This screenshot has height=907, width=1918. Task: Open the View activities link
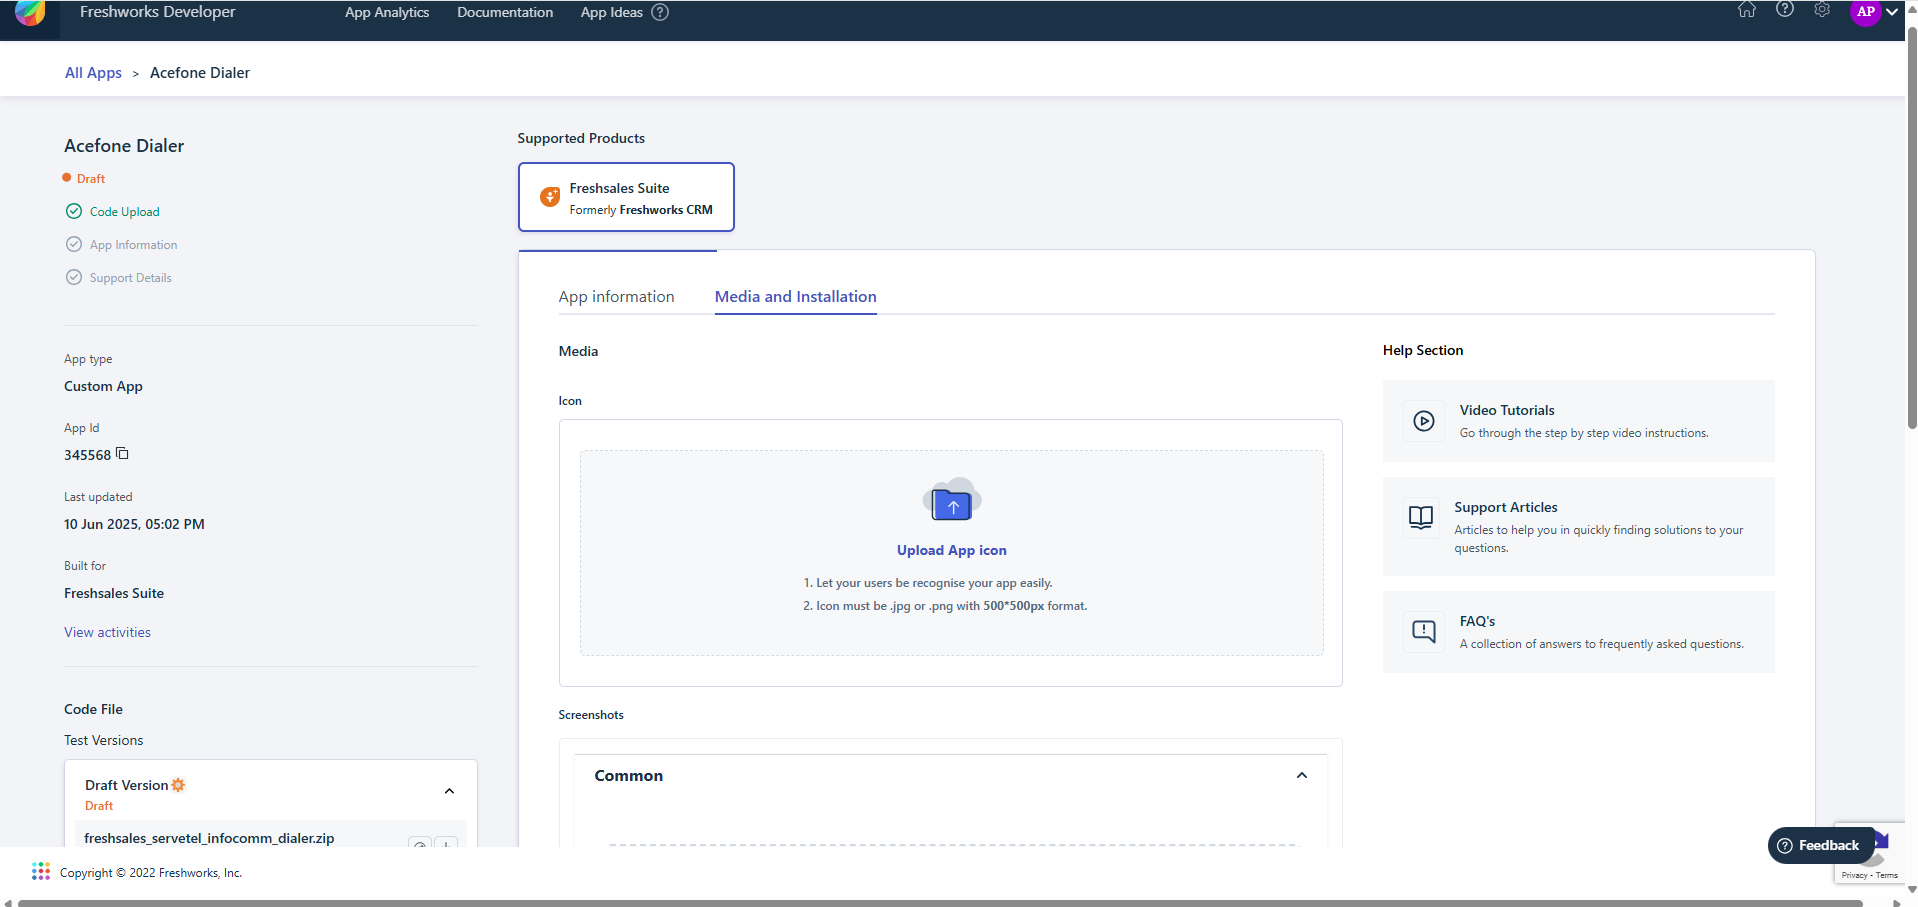tap(107, 632)
